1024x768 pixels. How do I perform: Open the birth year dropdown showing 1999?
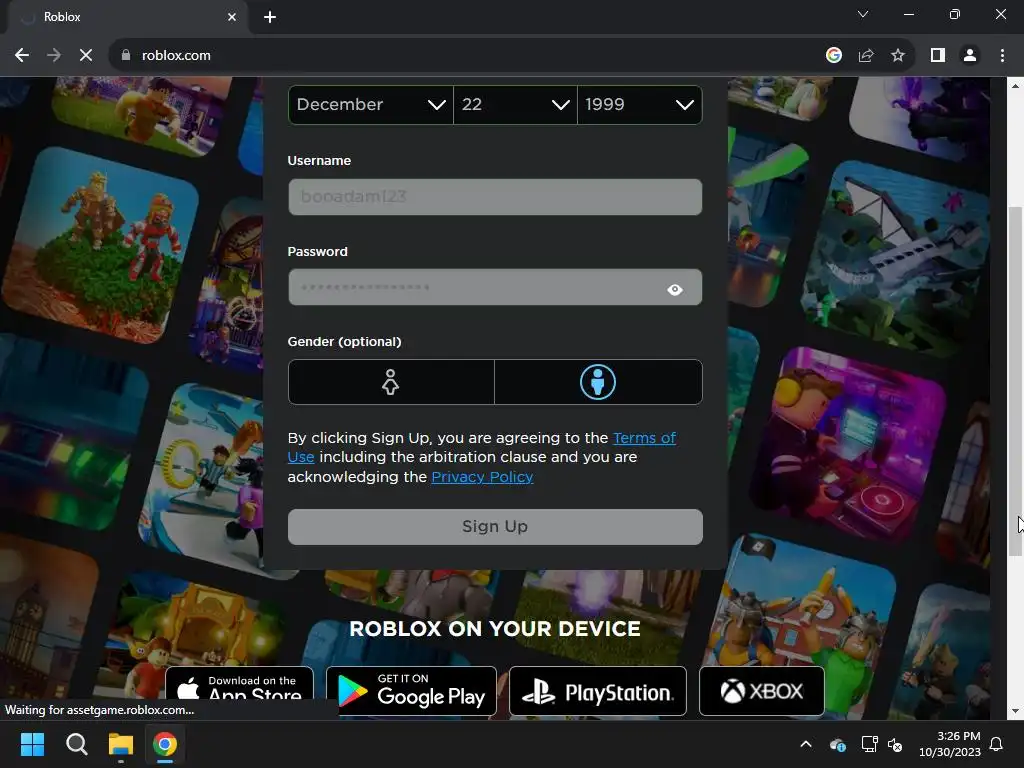tap(640, 104)
